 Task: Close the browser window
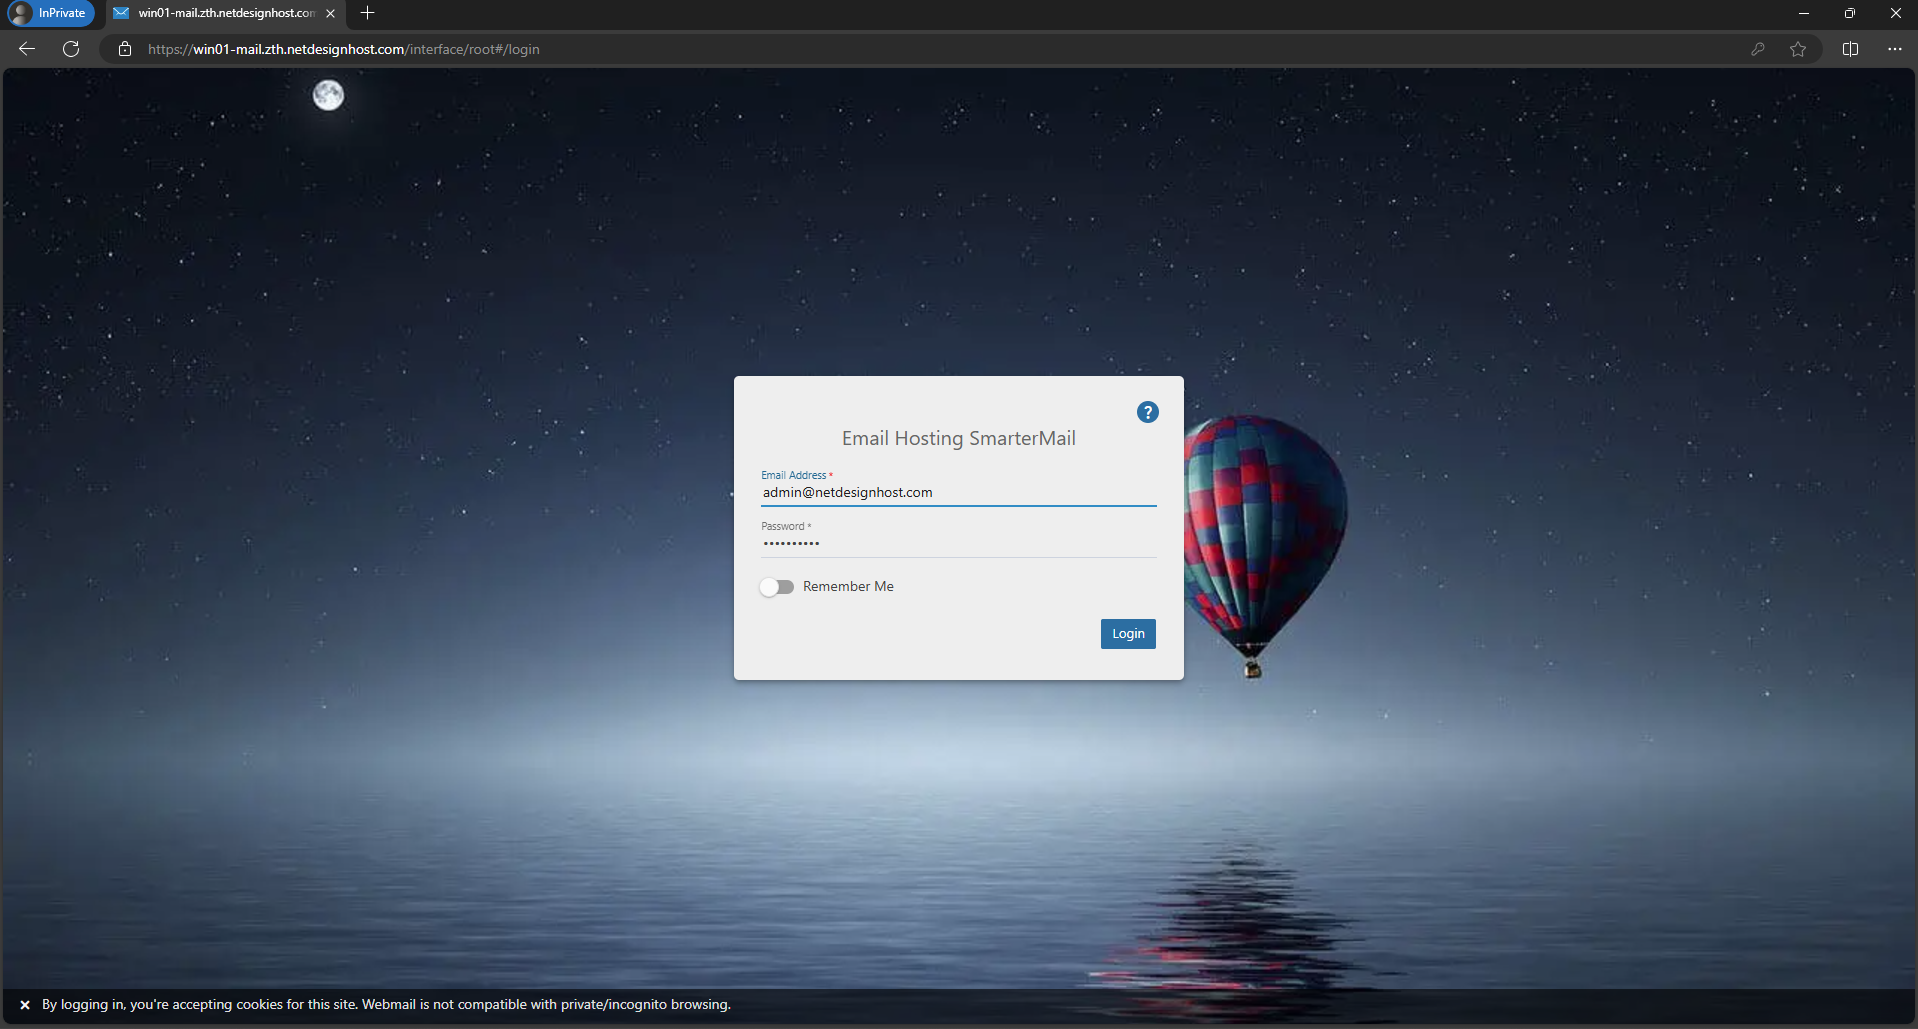click(x=1895, y=13)
